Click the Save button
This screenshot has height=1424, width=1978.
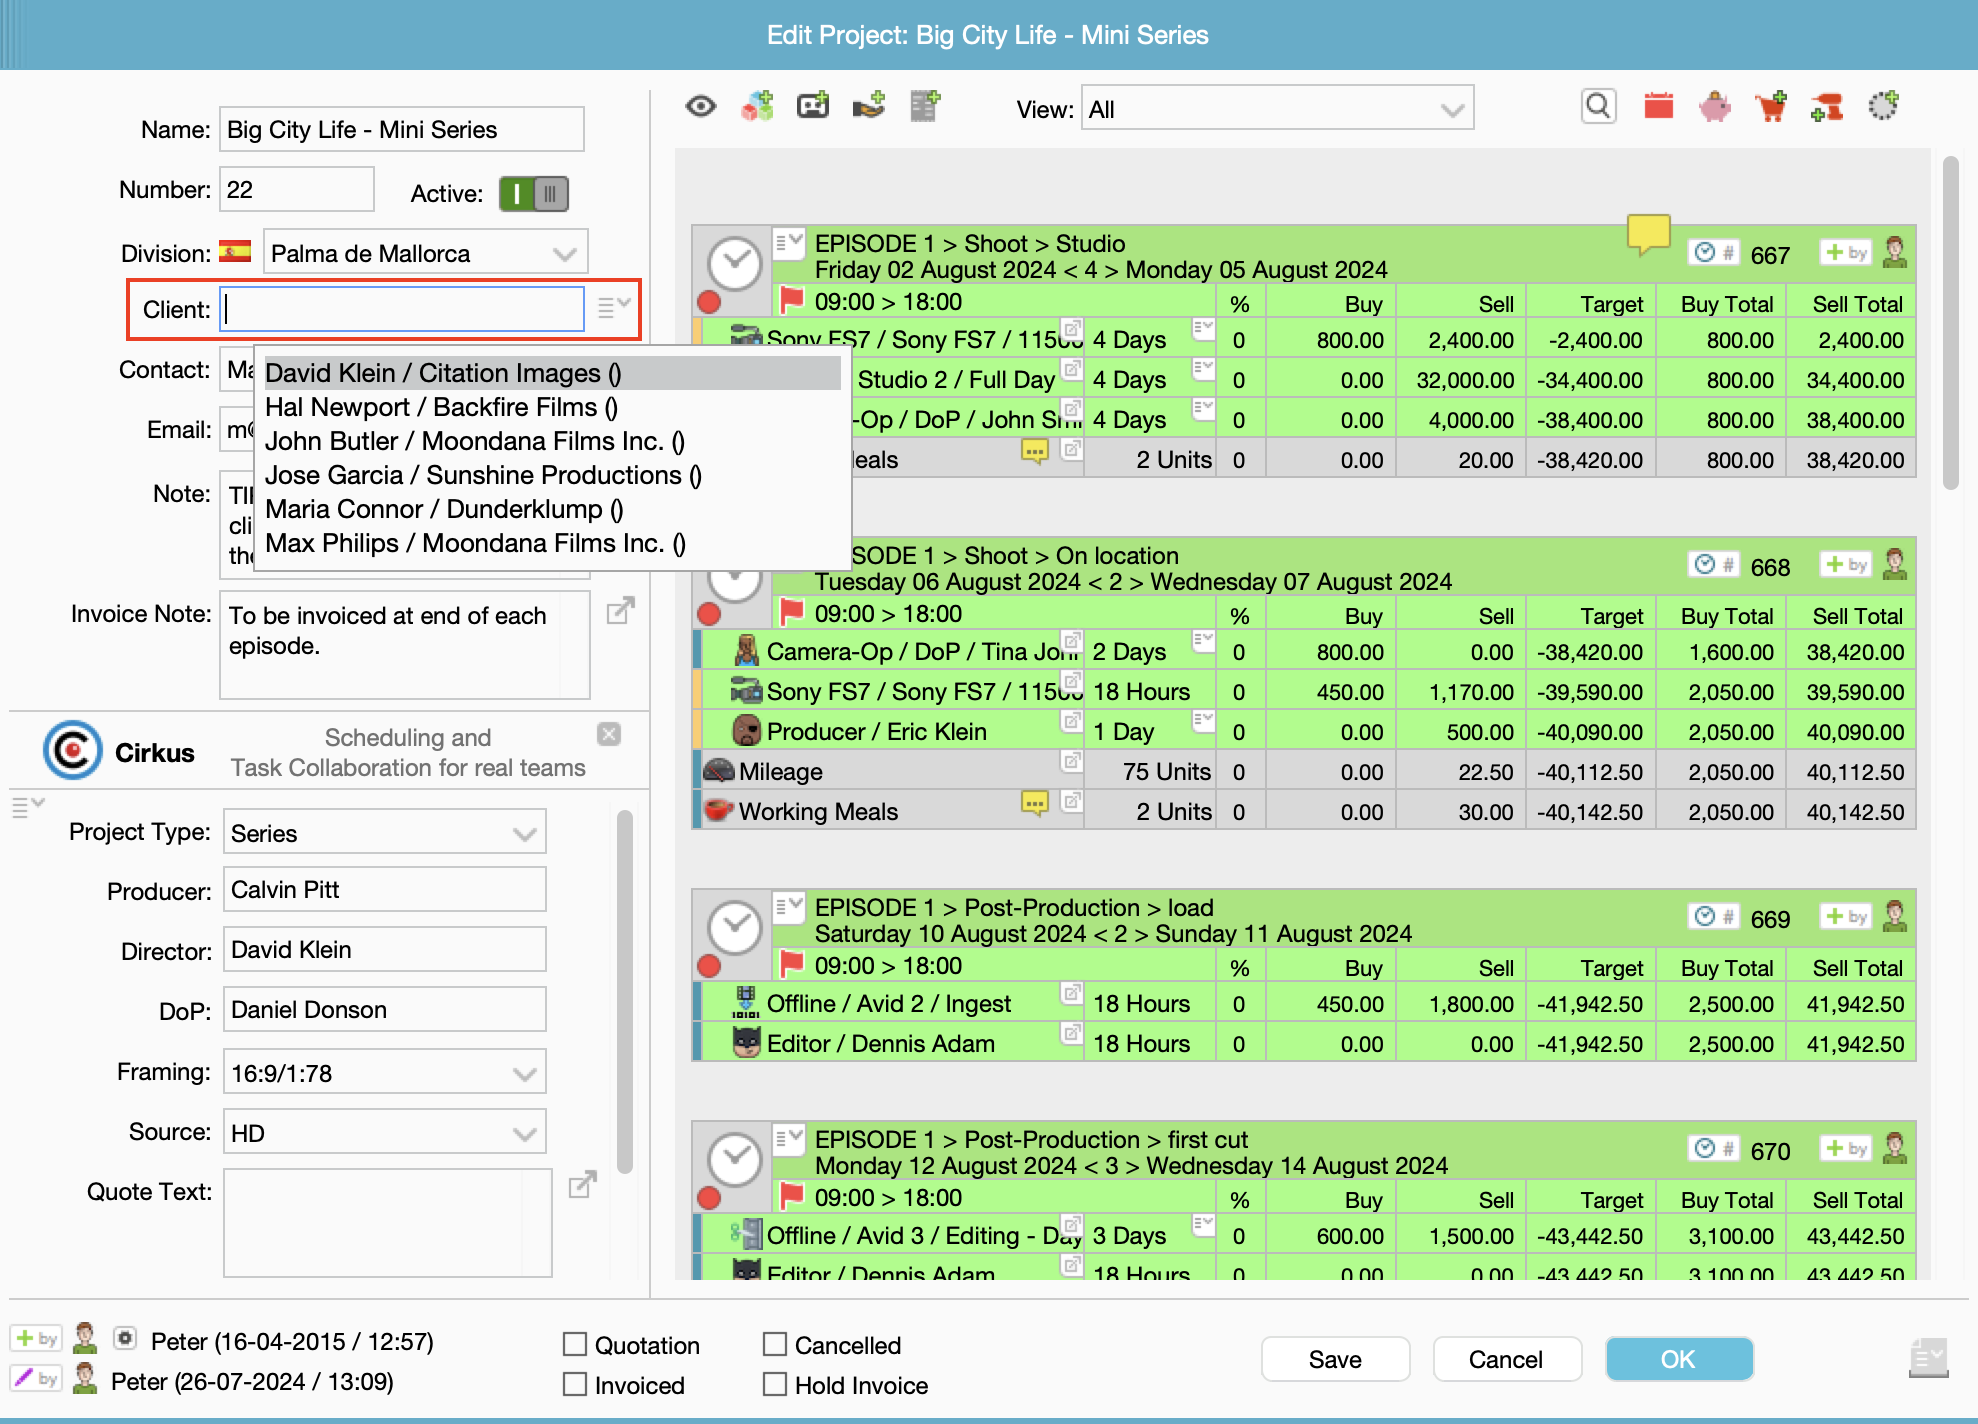[1334, 1359]
